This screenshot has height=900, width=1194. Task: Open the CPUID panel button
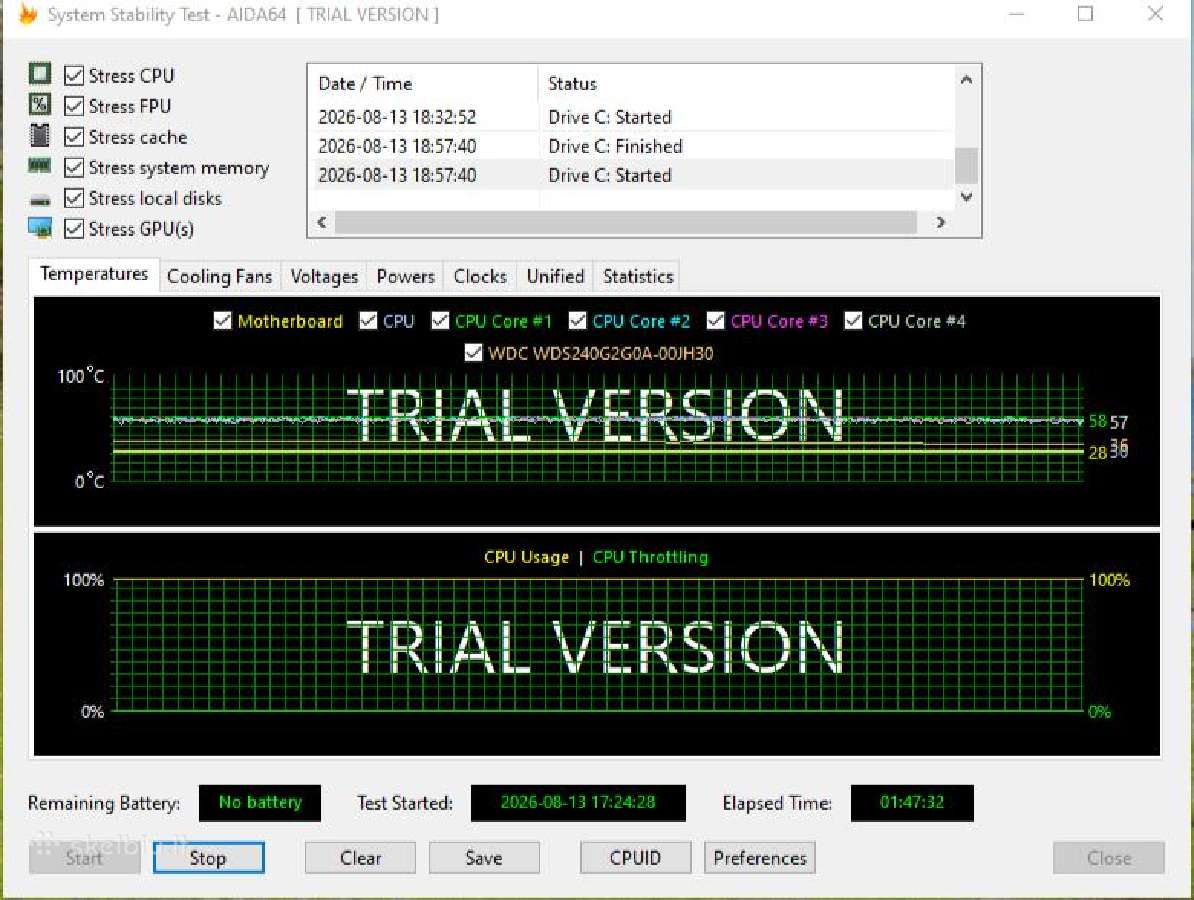635,858
